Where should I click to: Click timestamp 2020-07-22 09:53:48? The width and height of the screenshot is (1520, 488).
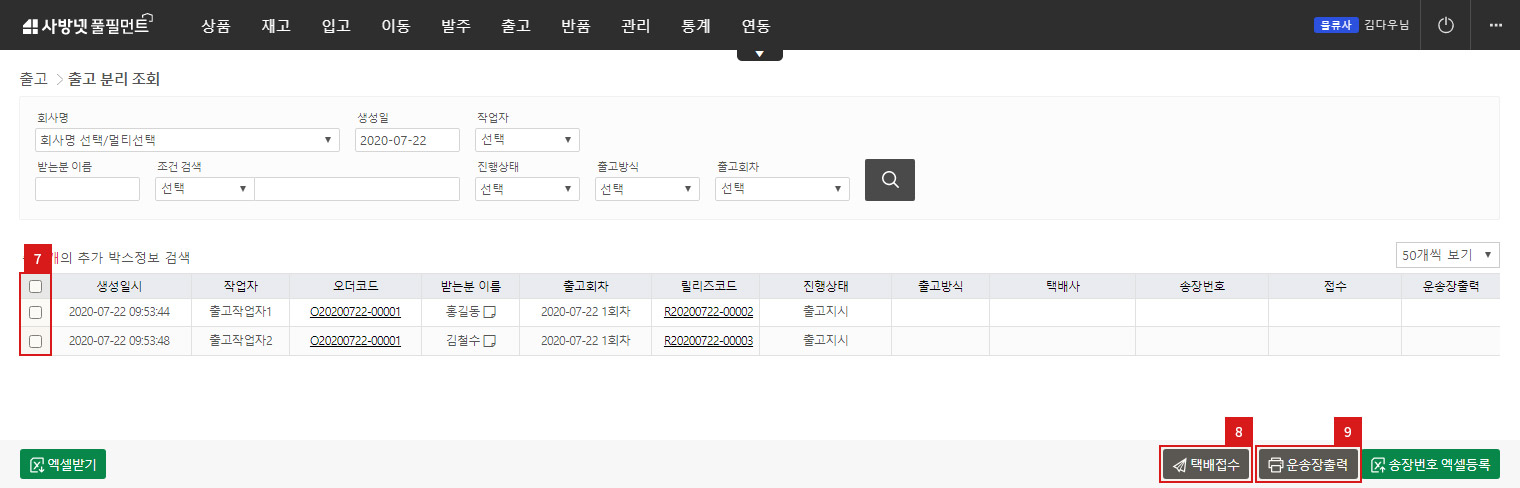119,341
